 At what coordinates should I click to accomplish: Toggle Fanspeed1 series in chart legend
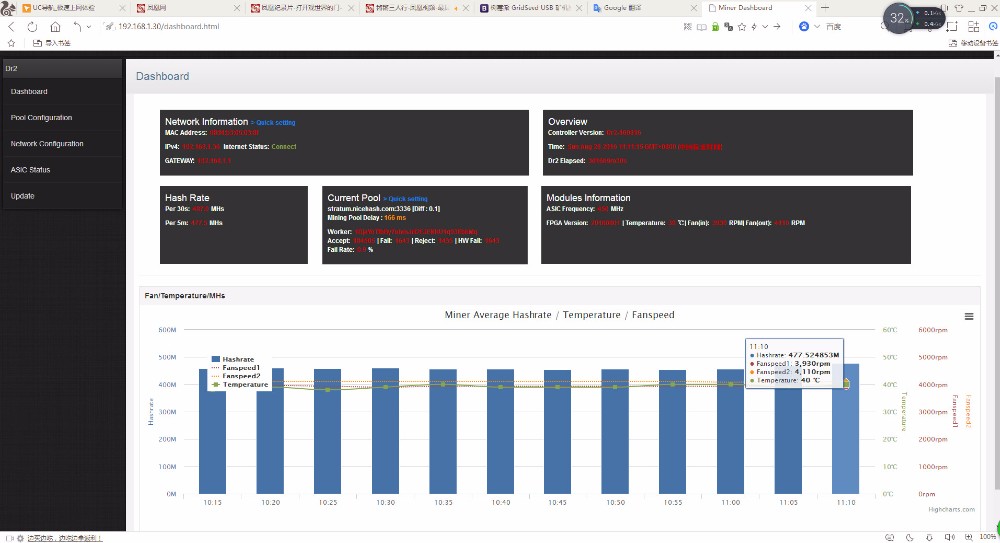[240, 367]
